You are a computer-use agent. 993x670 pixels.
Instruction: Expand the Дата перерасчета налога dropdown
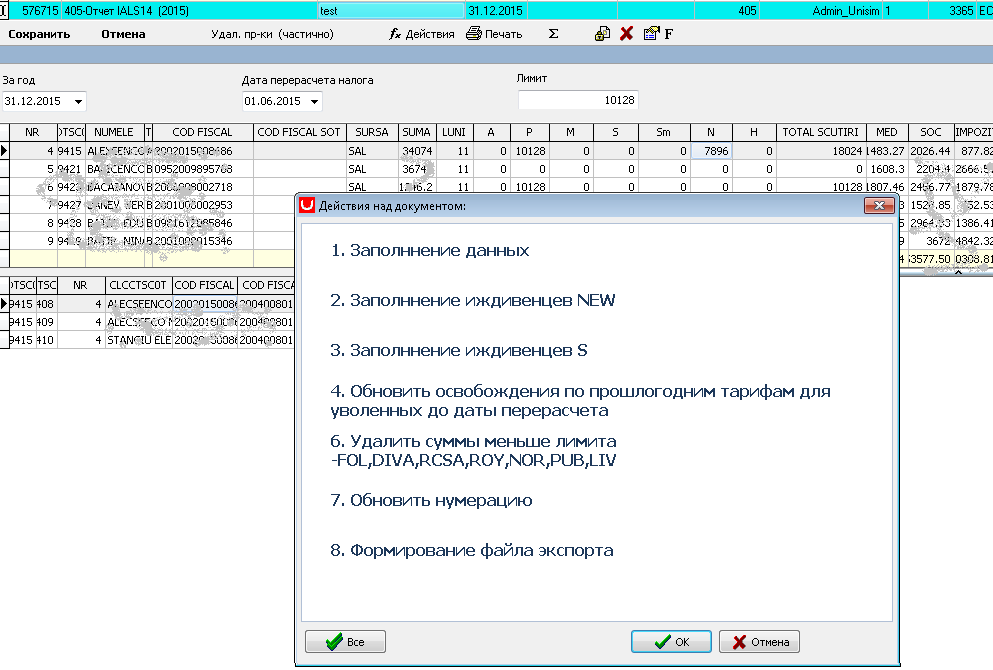click(314, 101)
